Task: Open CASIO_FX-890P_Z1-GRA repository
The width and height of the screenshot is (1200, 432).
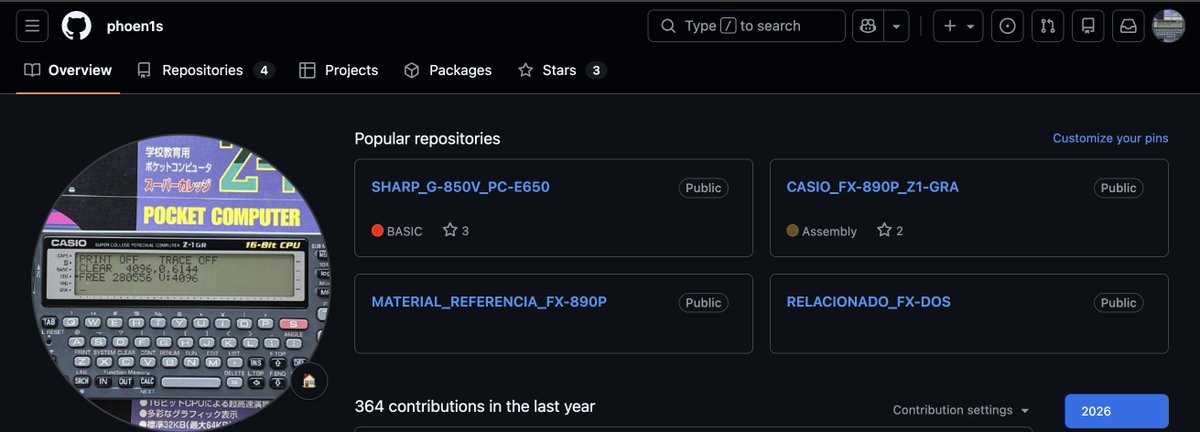Action: coord(873,187)
